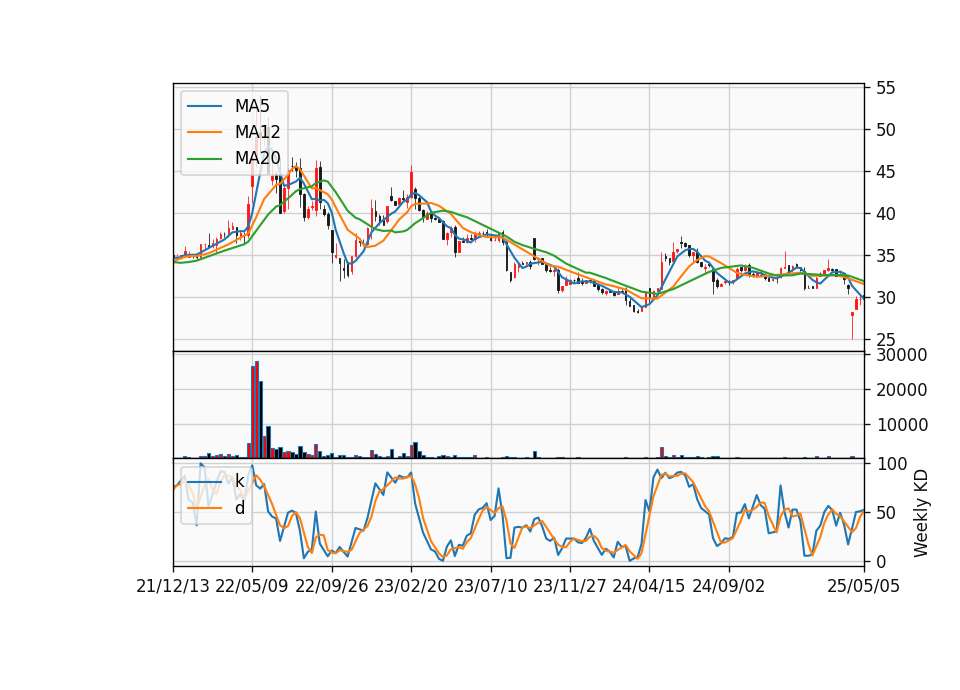Click the 45 price axis label
Image resolution: width=960 pixels, height=690 pixels.
pyautogui.click(x=885, y=172)
